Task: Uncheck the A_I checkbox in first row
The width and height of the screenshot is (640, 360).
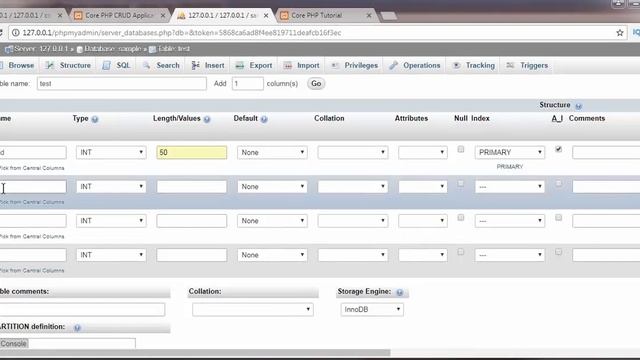Action: (558, 149)
